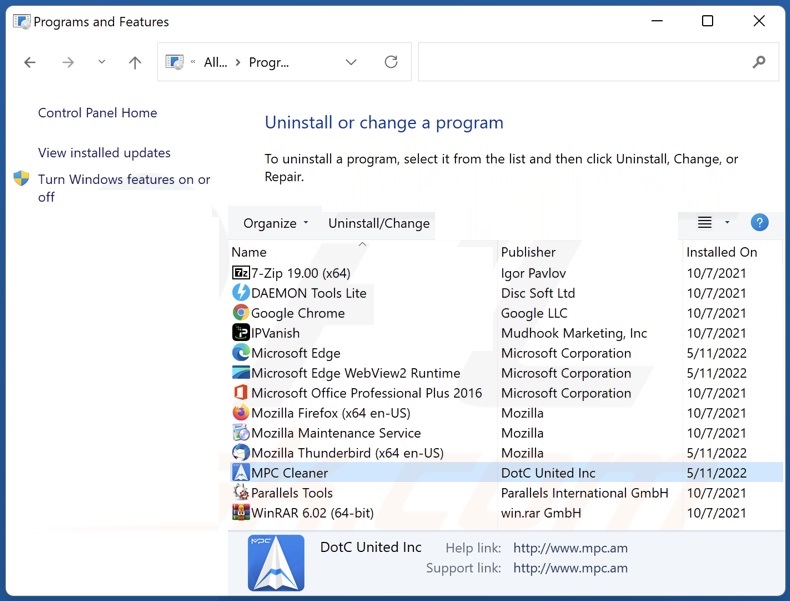Go back with the left arrow
The image size is (790, 601).
30,62
